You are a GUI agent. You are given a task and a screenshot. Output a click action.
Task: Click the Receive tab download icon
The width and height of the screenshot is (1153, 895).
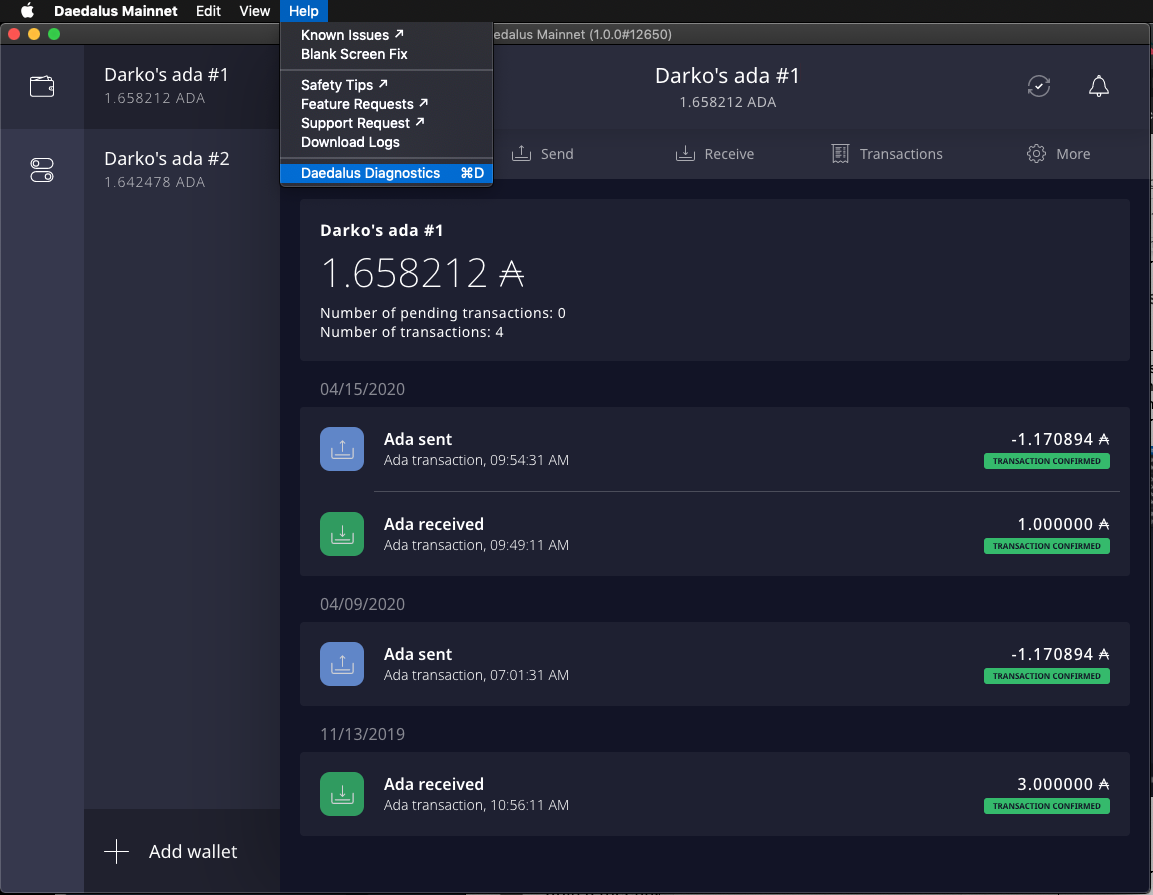coord(685,153)
